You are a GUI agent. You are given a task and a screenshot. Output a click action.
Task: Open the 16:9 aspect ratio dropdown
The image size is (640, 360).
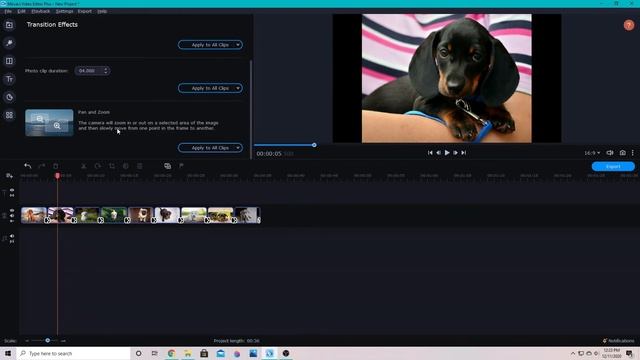click(592, 153)
